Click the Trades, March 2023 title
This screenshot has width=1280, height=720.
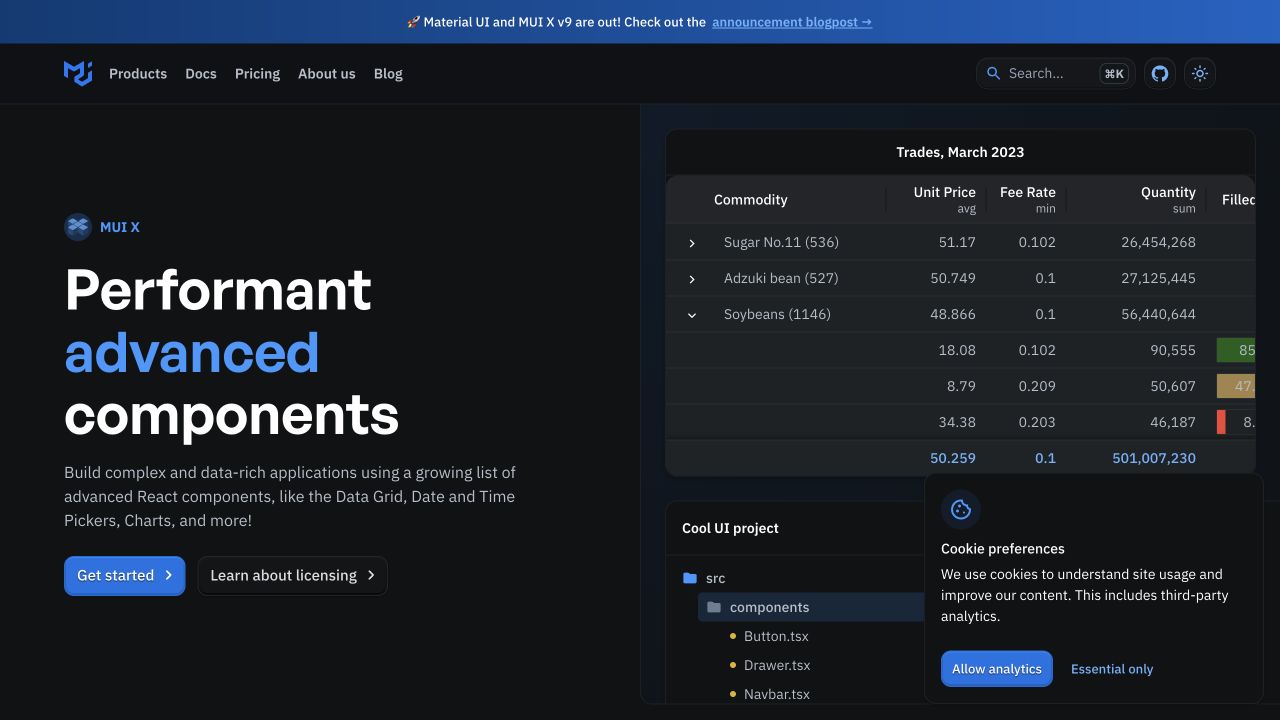(960, 152)
